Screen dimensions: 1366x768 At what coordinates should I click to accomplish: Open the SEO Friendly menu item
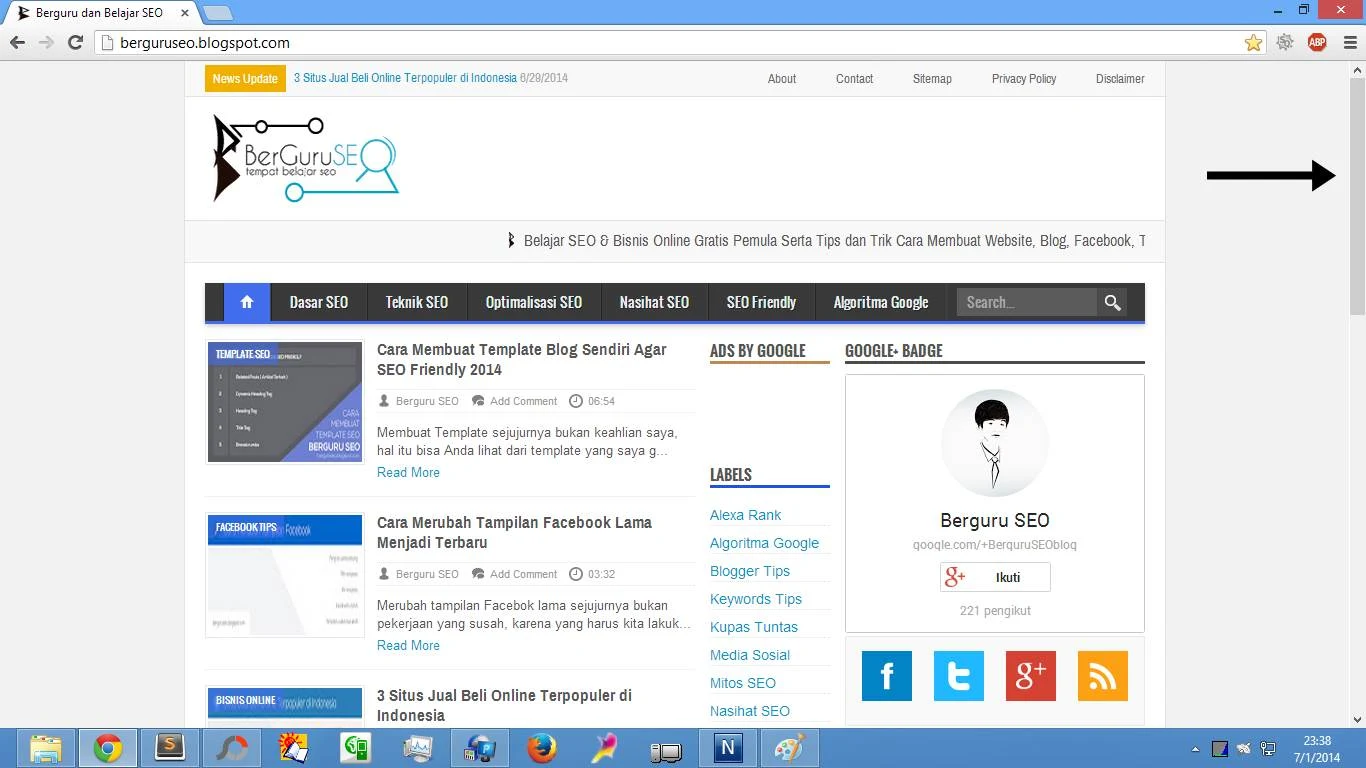(761, 302)
